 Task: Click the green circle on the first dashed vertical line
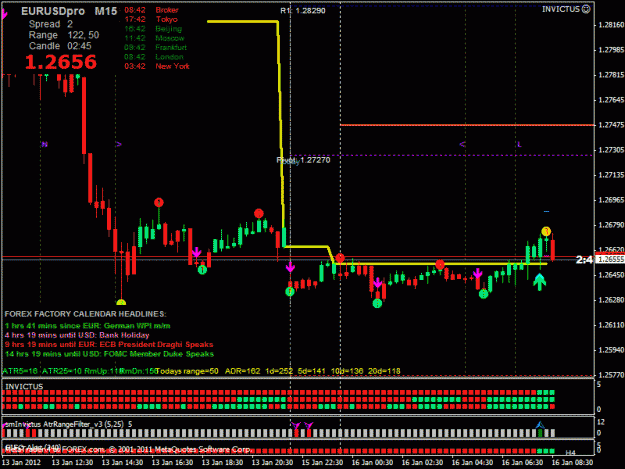290,292
